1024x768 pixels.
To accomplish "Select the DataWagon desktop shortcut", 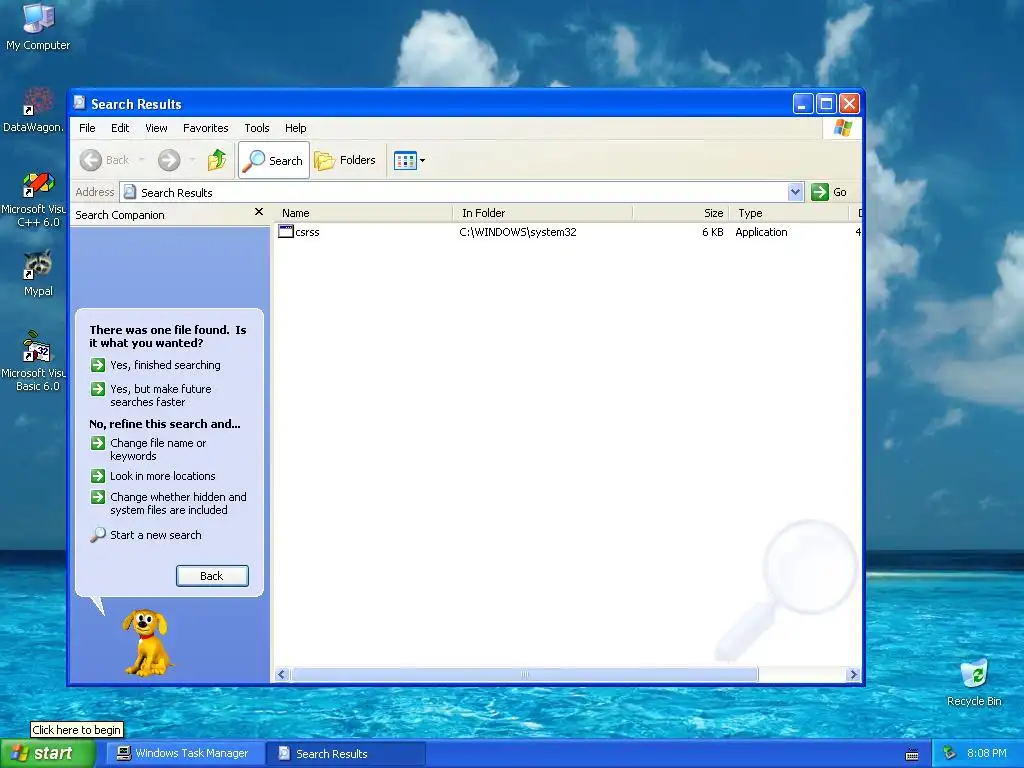I will (33, 110).
